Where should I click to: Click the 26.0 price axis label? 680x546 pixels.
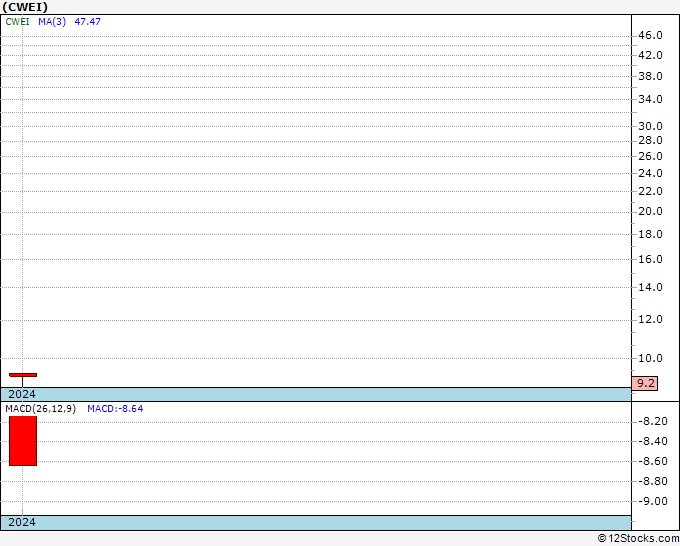(x=651, y=157)
